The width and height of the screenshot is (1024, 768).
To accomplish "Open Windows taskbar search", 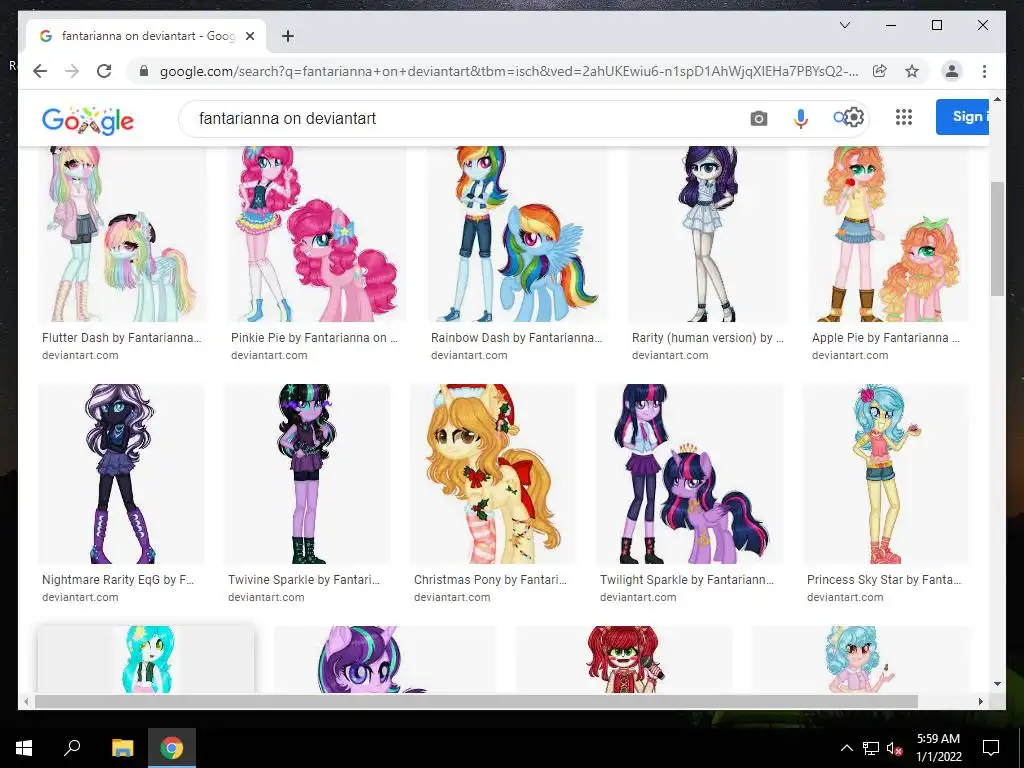I will click(72, 748).
